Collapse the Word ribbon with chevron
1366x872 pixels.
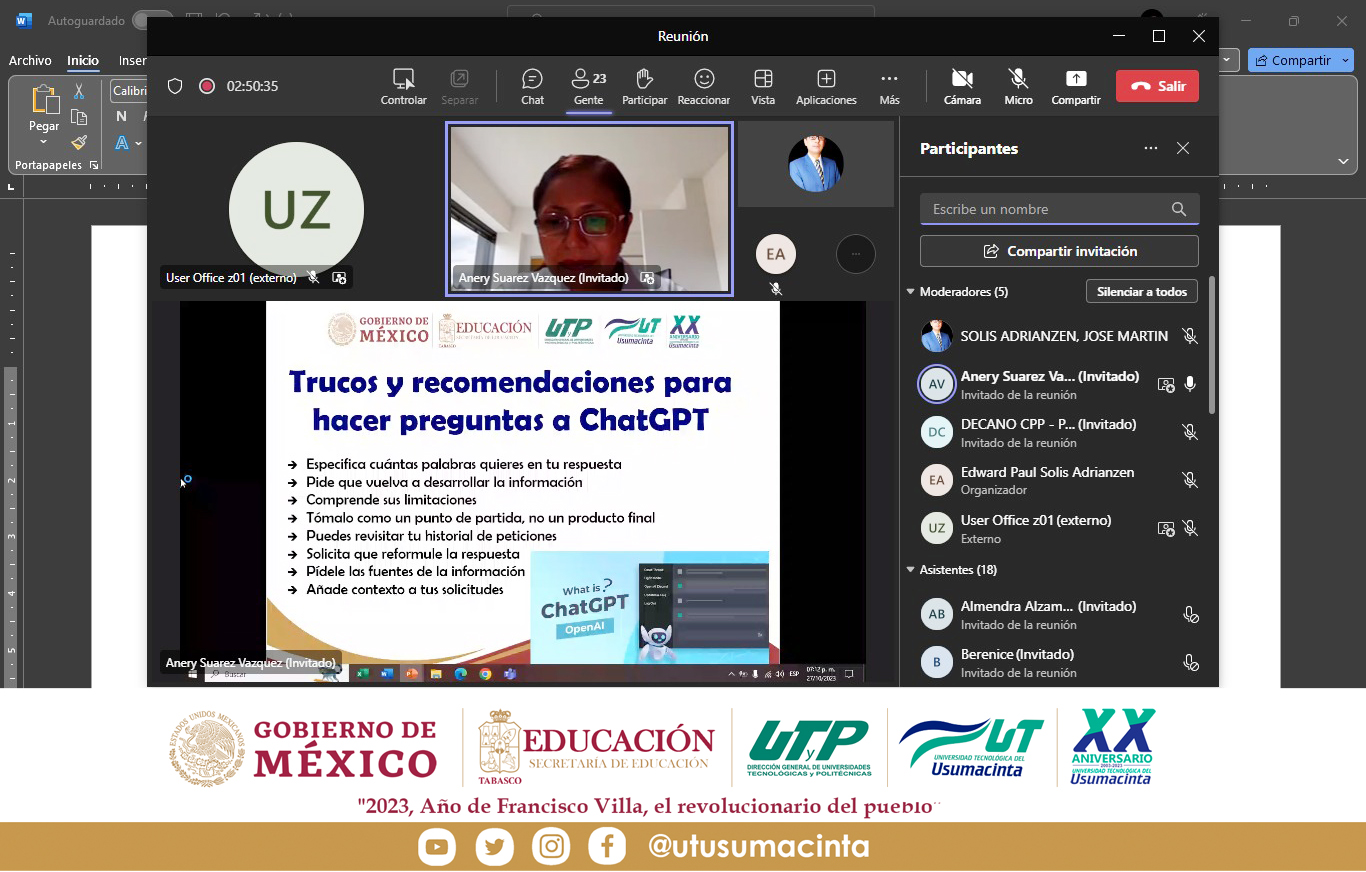tap(1343, 161)
